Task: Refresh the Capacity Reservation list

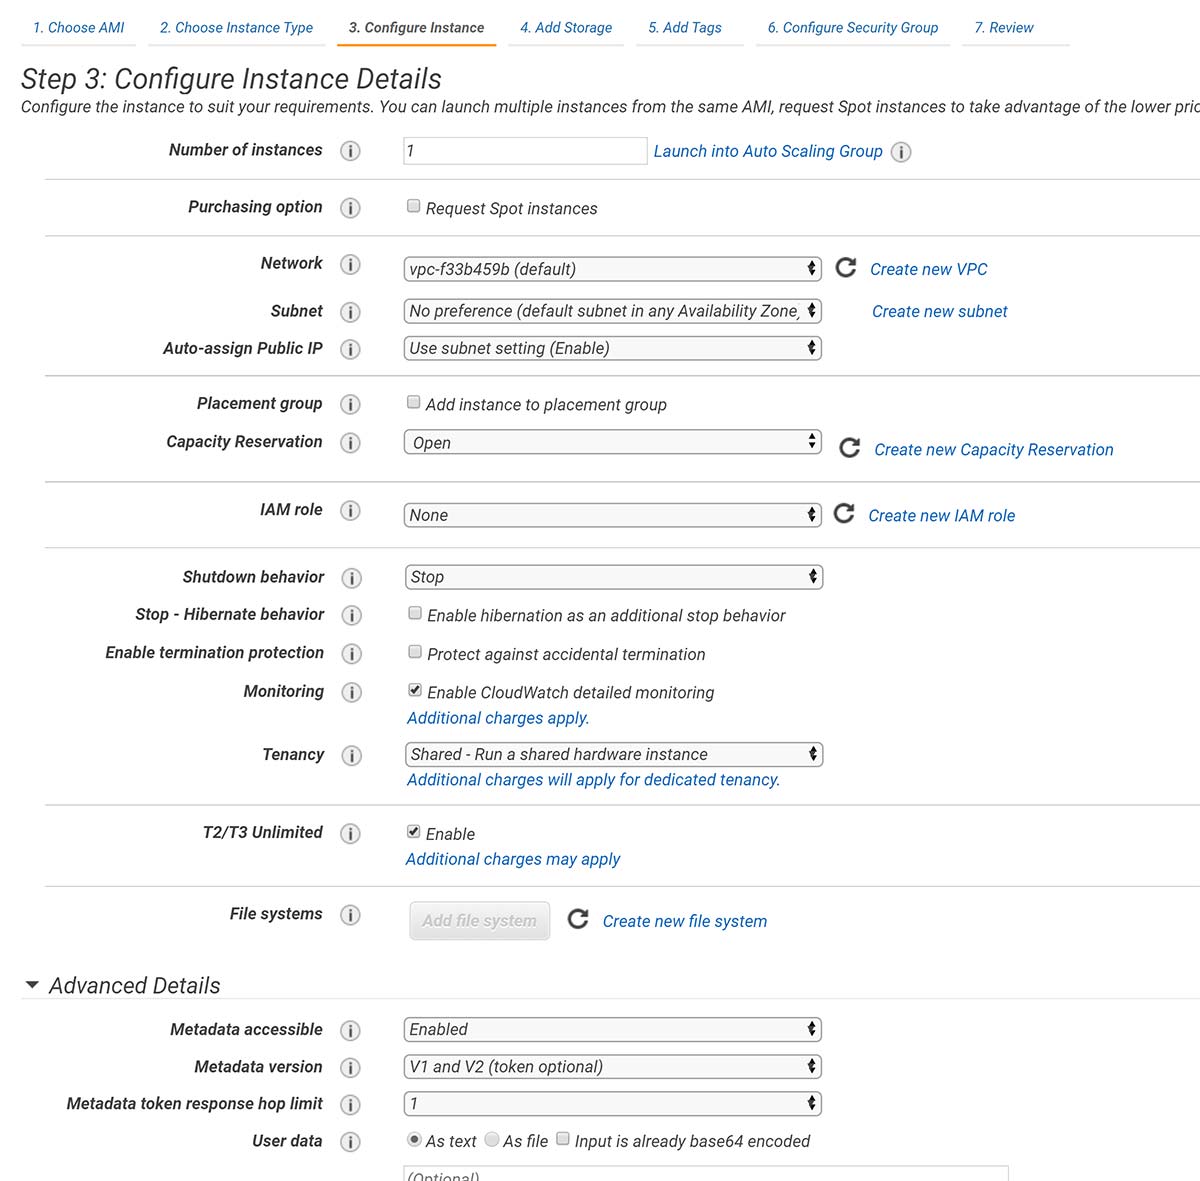Action: click(x=850, y=447)
